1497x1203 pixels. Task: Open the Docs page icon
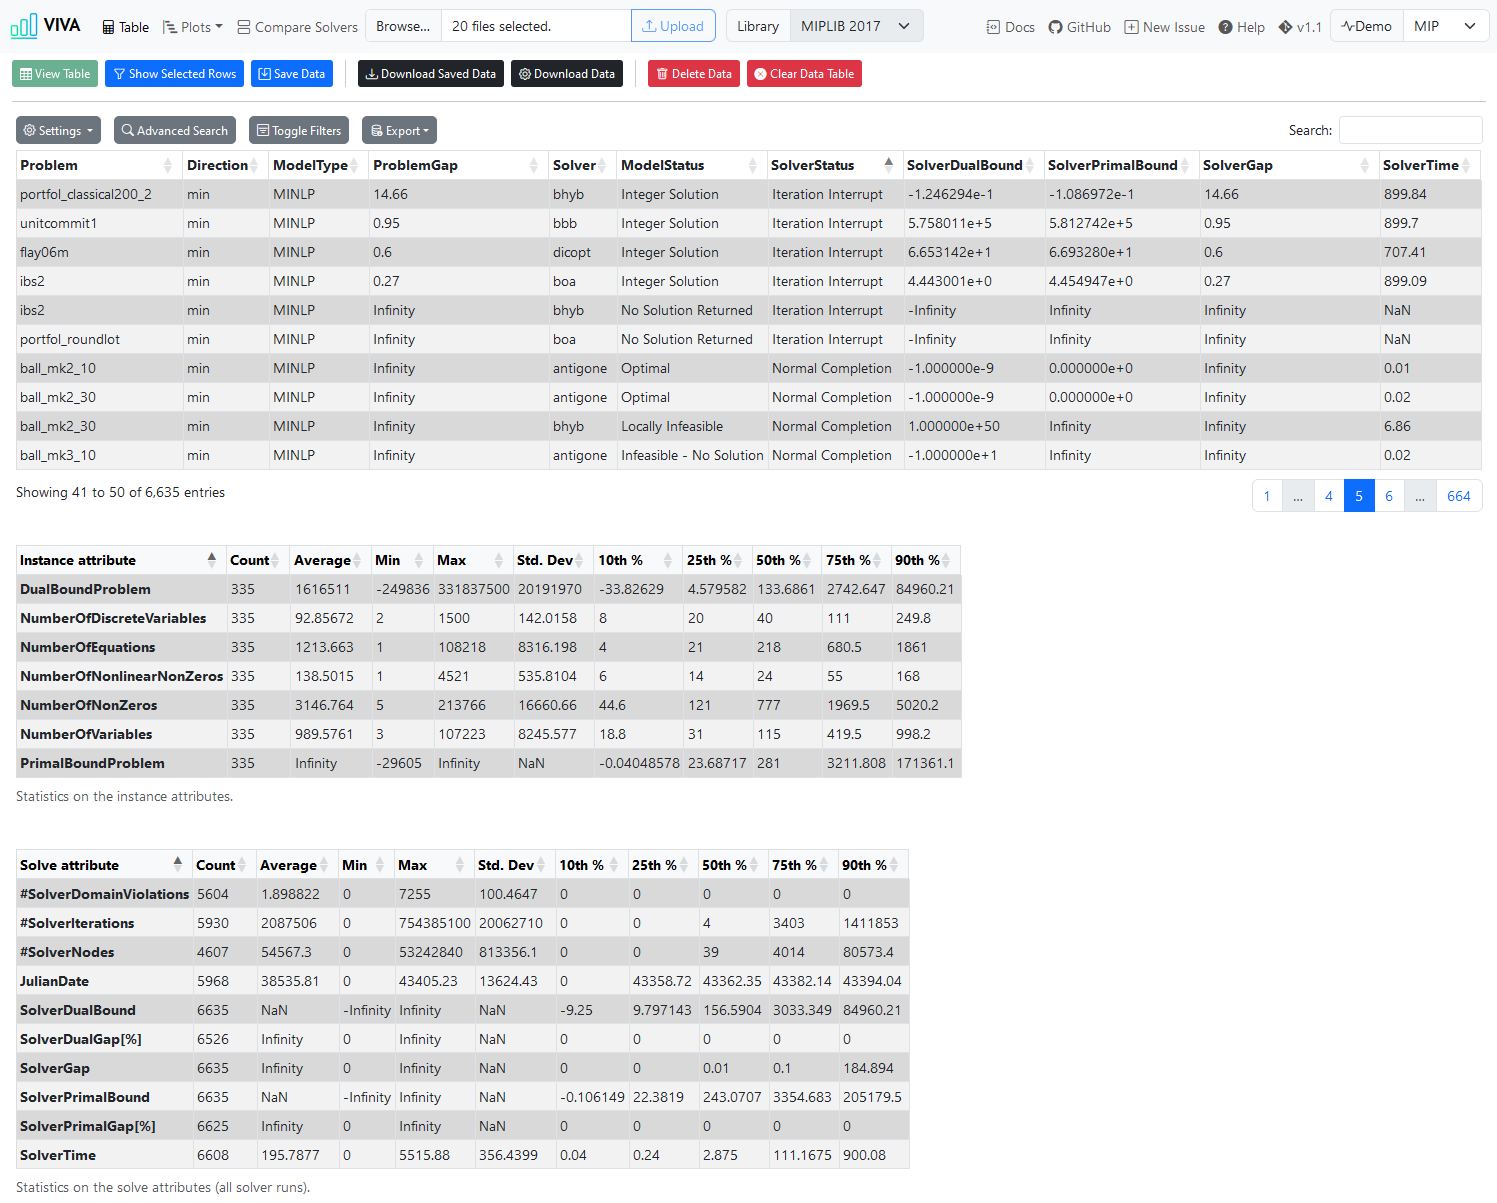pyautogui.click(x=993, y=27)
